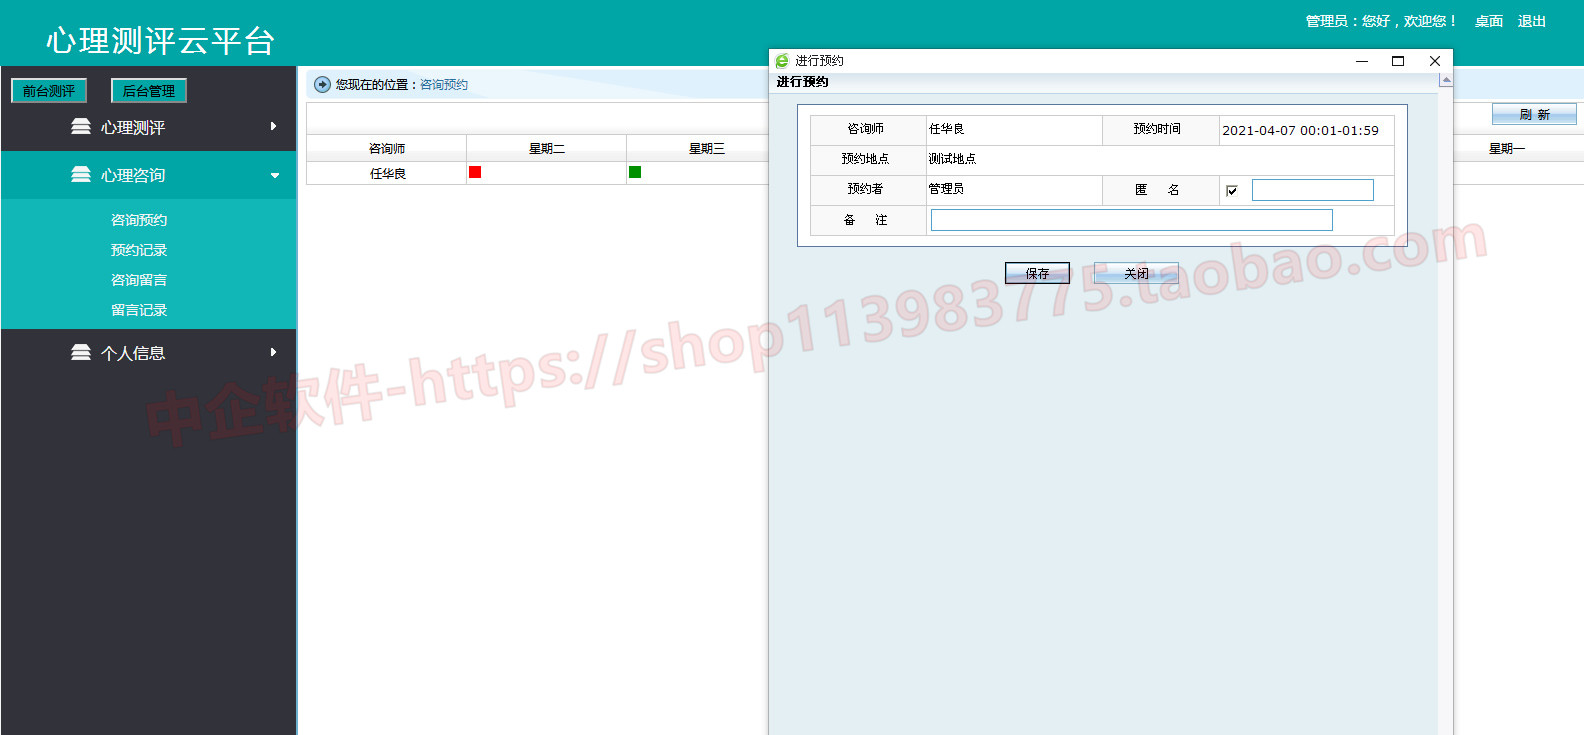1584x735 pixels.
Task: Click the 任华良 cell in schedule table
Action: point(388,174)
